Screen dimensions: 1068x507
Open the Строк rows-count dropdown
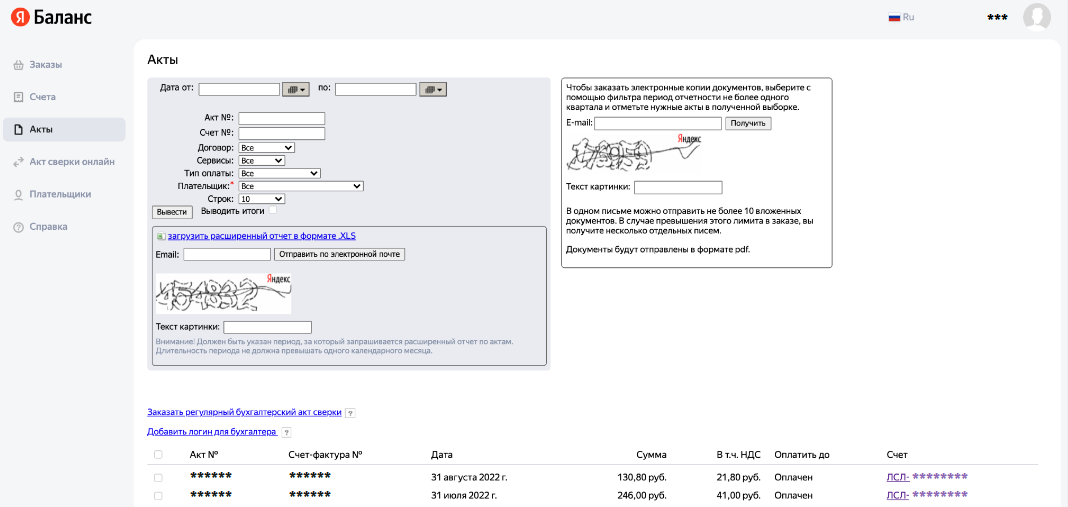tap(262, 199)
